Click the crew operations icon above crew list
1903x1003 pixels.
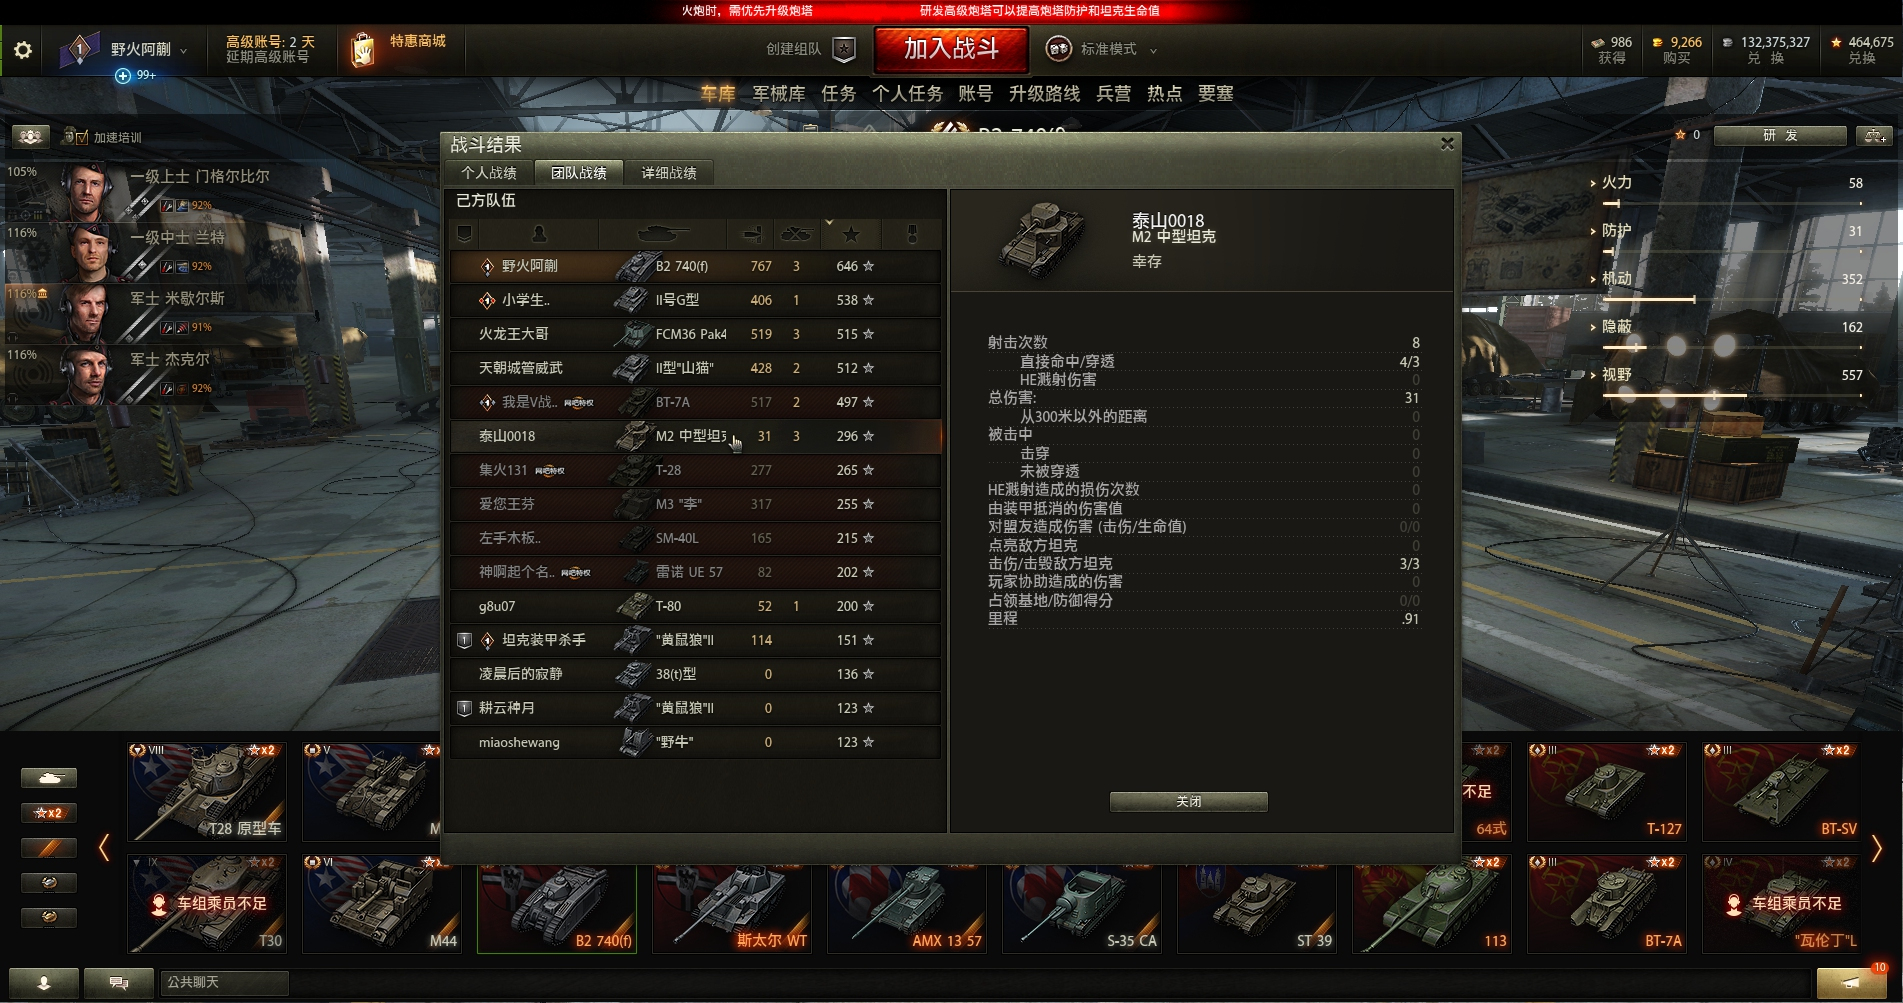(31, 136)
